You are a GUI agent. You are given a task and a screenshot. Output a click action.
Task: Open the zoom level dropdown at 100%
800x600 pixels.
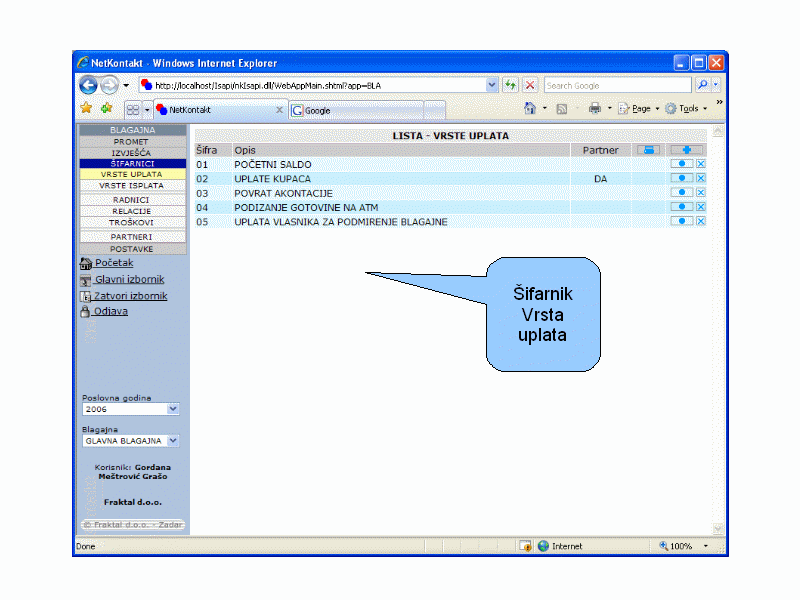coord(706,546)
